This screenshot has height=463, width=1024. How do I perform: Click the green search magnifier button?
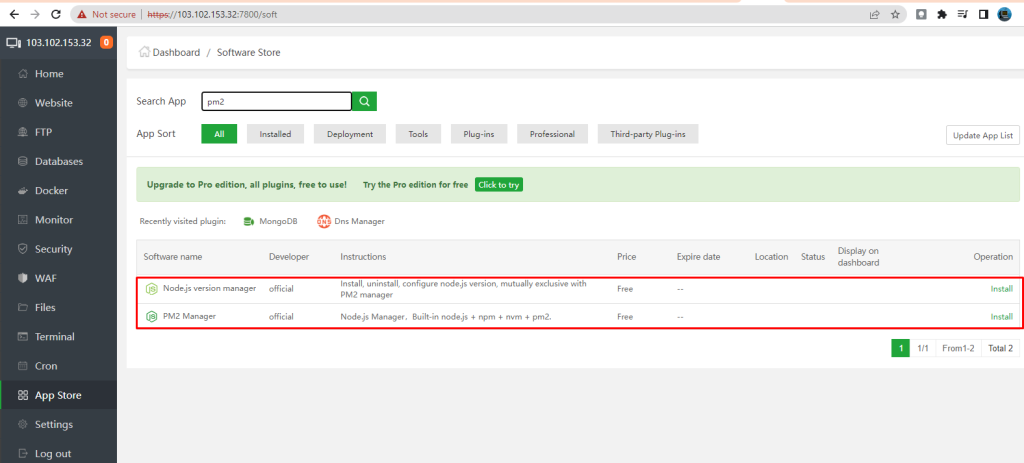tap(364, 101)
